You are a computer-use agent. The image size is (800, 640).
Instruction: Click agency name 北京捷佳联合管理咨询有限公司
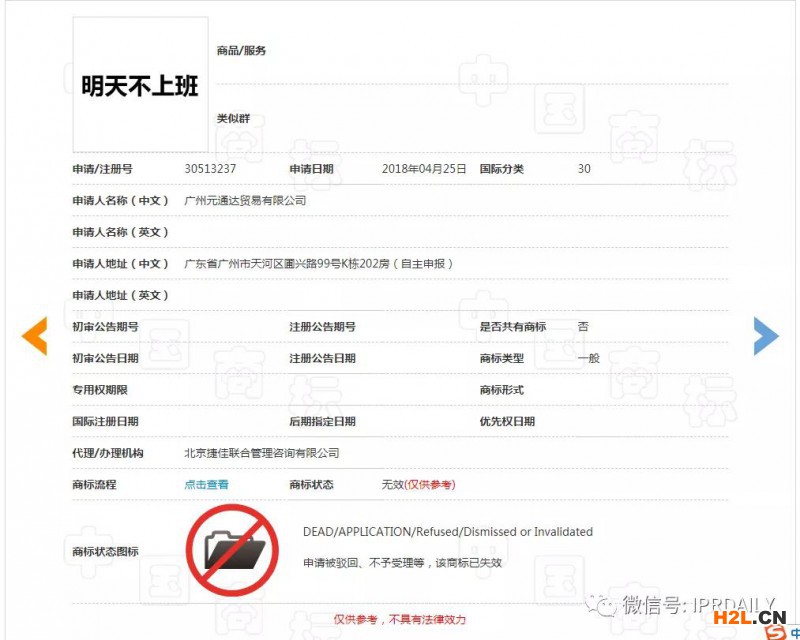[261, 453]
